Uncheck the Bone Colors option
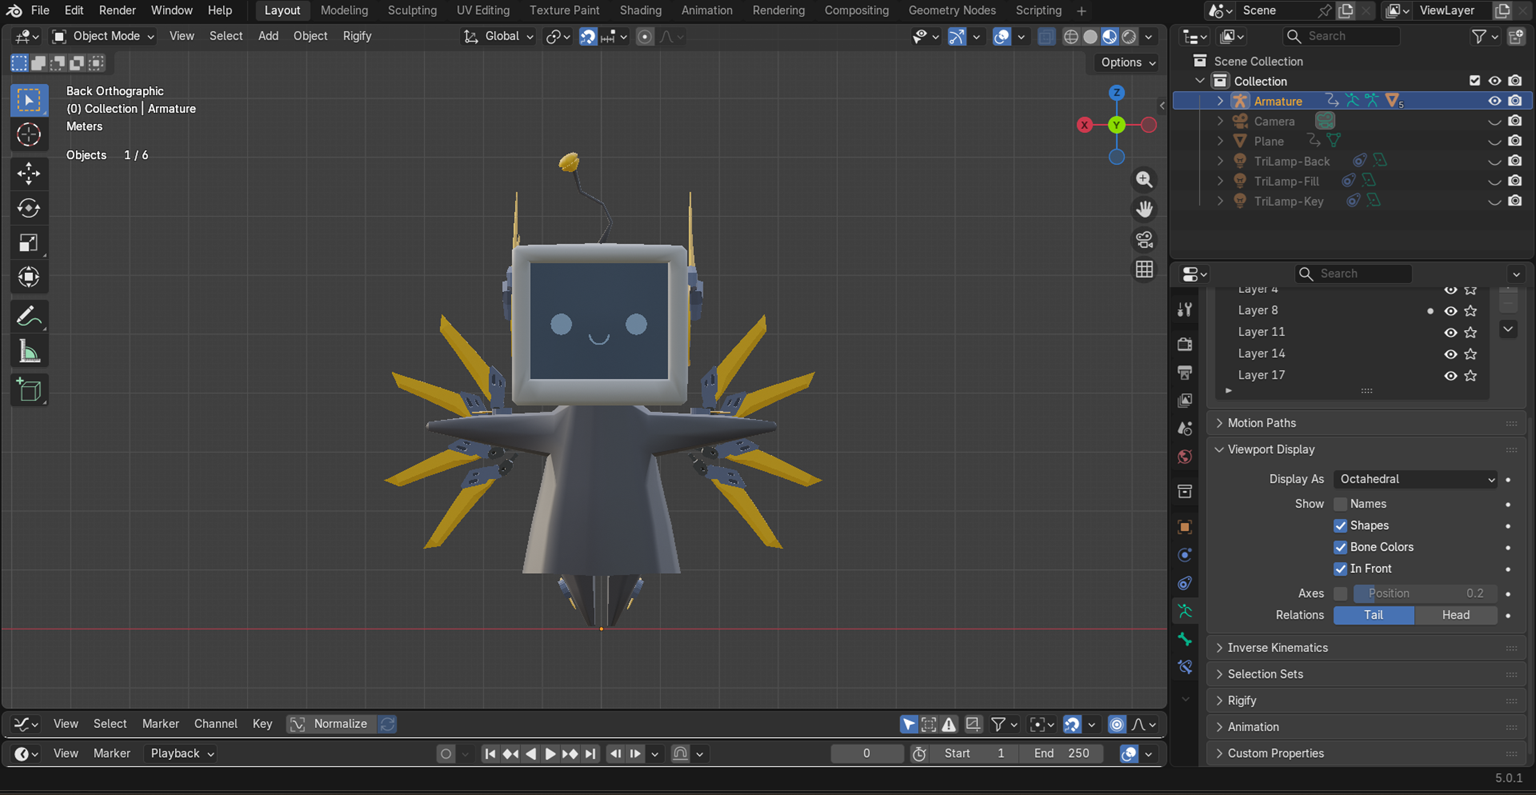 1340,547
